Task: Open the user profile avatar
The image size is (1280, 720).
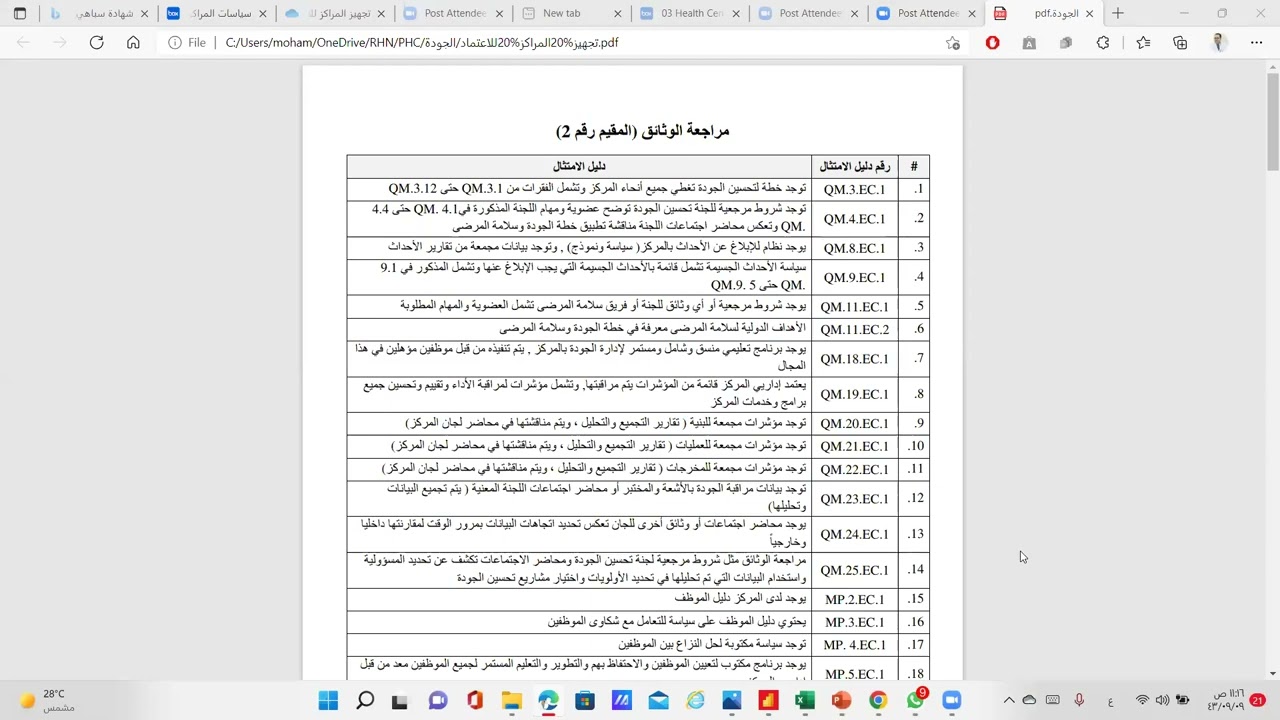Action: tap(1218, 43)
